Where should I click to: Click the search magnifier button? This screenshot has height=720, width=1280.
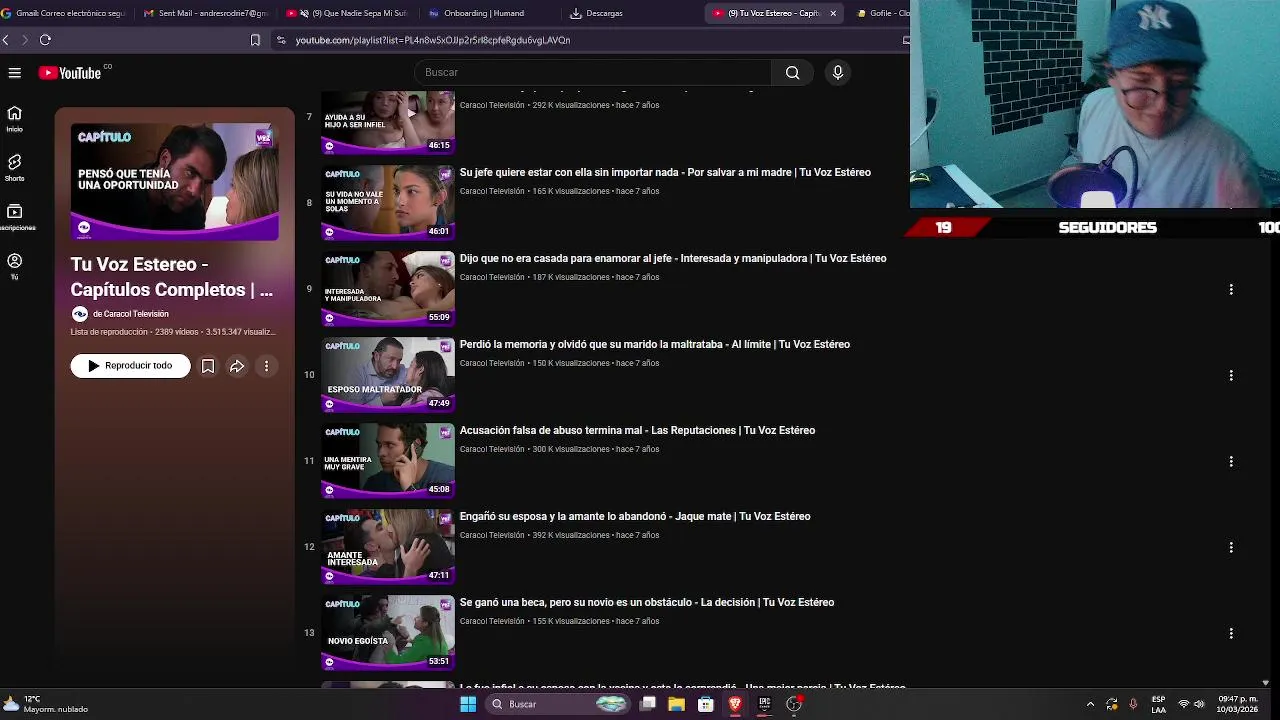[792, 72]
